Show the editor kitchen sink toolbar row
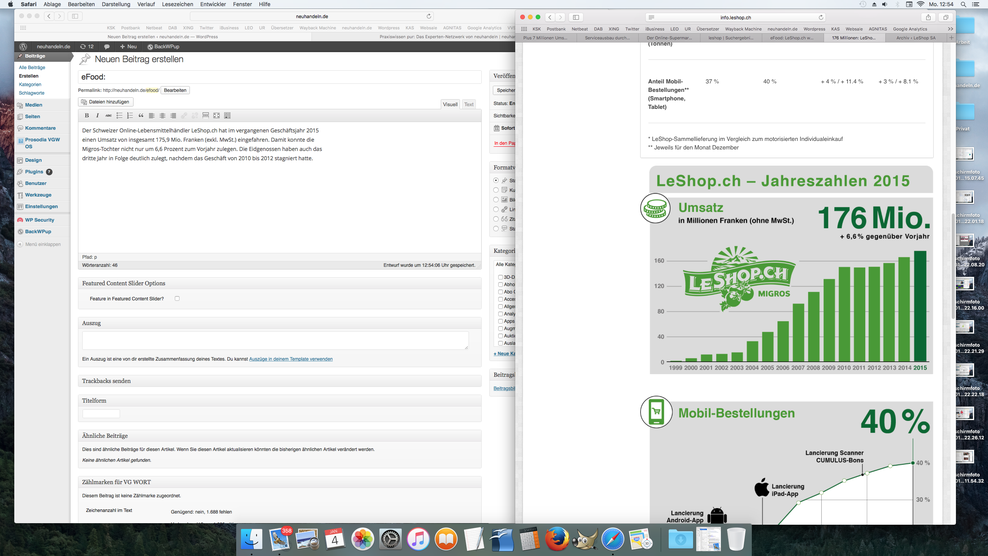Viewport: 988px width, 556px height. coord(227,116)
